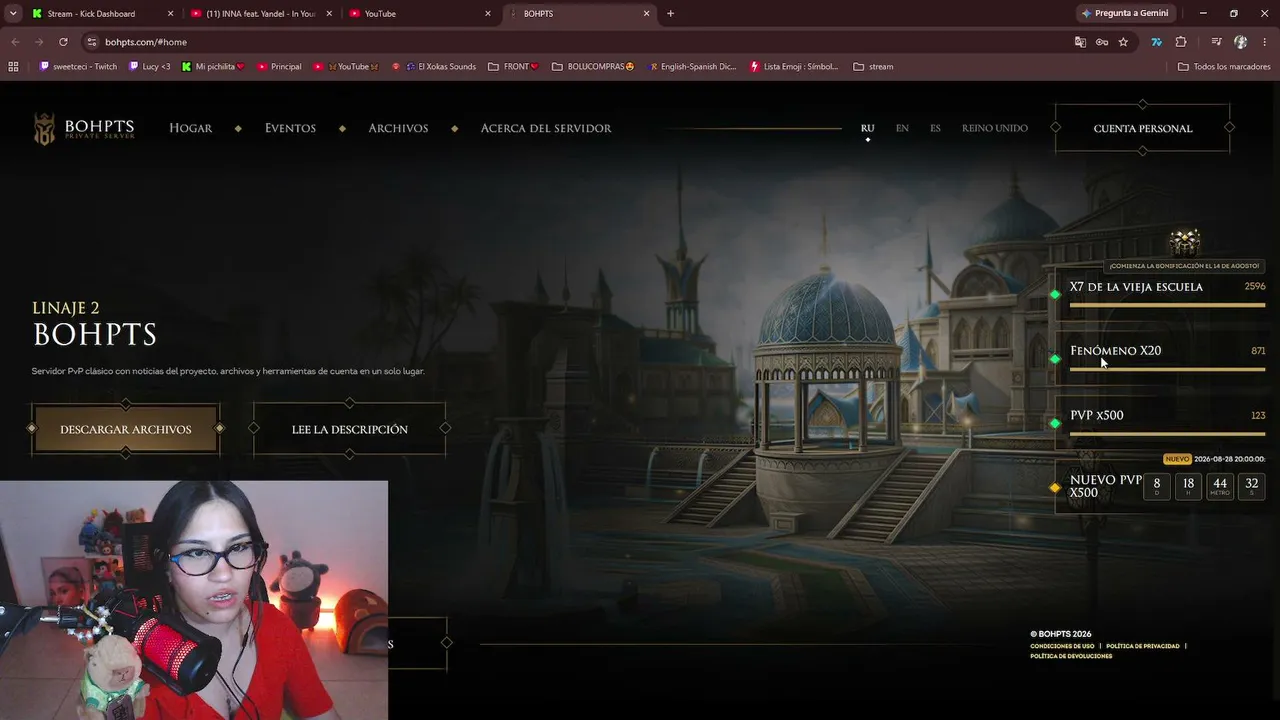Click the BOHPTS helmet logo
This screenshot has height=720, width=1280.
pos(44,129)
